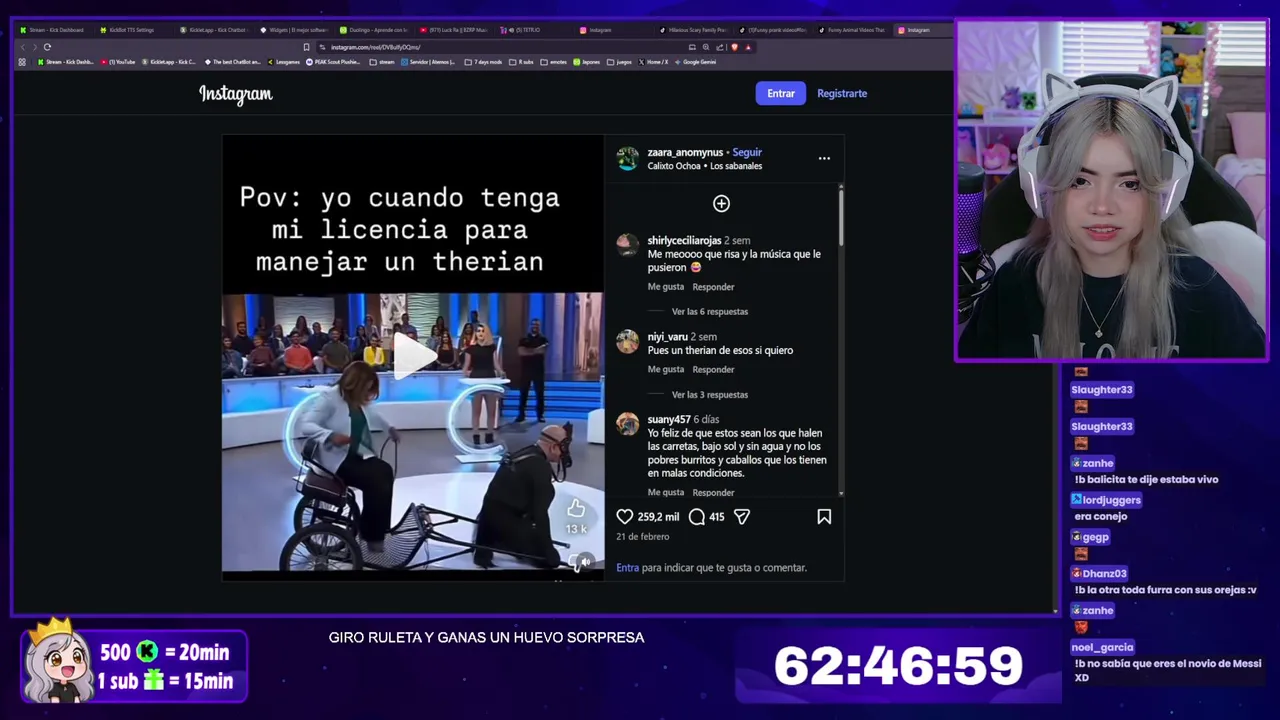Click the browser forward arrow

coord(34,47)
